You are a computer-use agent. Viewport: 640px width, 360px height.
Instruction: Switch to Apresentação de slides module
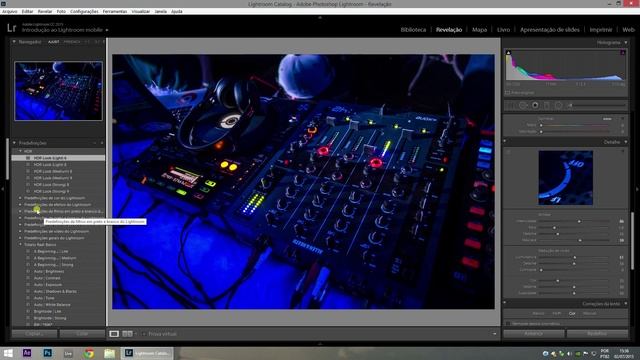tap(549, 30)
